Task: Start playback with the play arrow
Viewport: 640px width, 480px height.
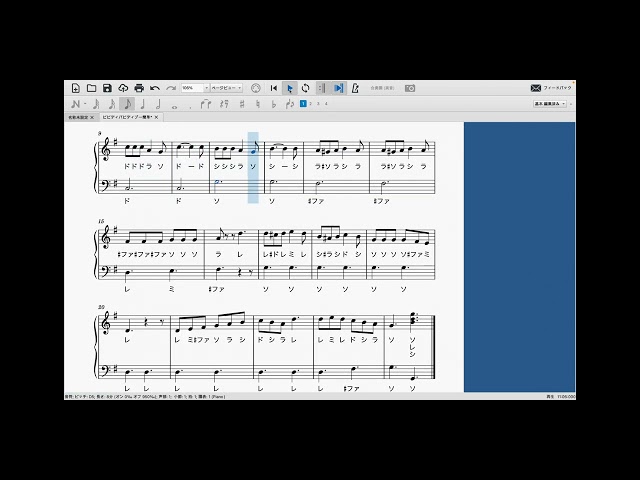Action: pos(290,88)
